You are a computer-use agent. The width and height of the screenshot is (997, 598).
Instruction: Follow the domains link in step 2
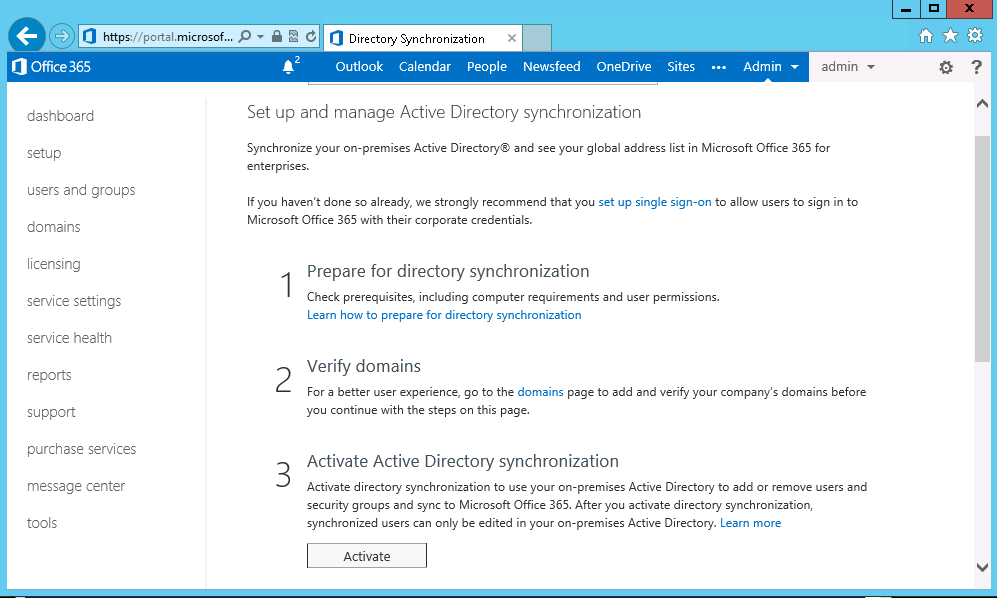540,392
